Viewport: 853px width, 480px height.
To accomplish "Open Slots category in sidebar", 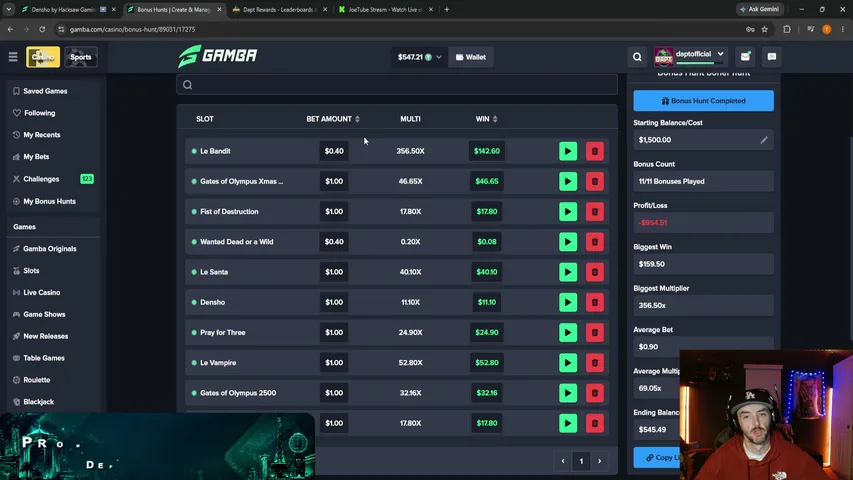I will [31, 270].
